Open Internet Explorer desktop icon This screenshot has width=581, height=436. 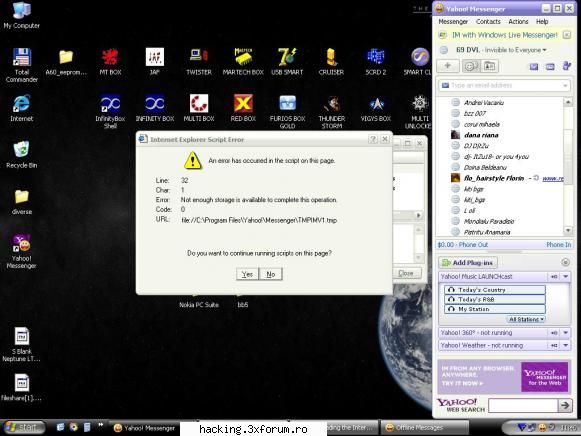[21, 108]
